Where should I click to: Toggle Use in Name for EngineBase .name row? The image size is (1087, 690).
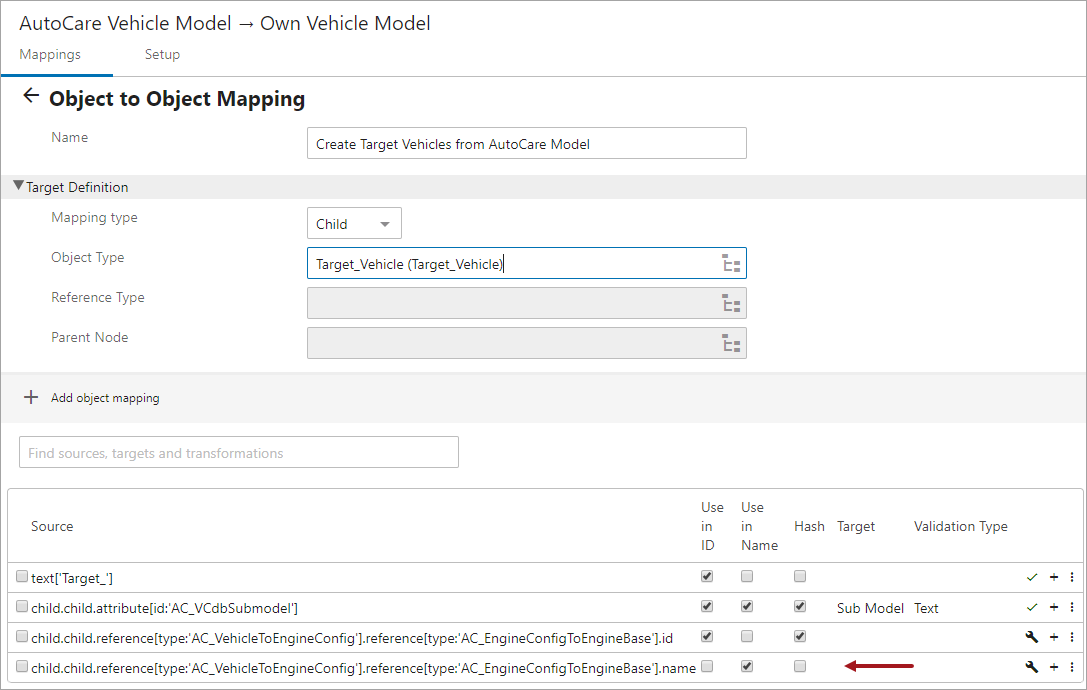747,666
